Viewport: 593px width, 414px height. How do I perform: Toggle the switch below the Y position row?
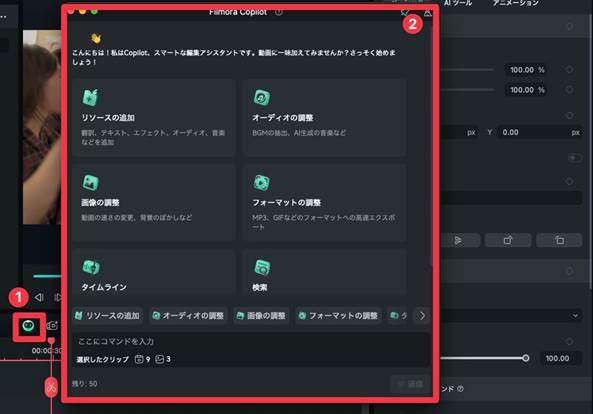pyautogui.click(x=575, y=158)
